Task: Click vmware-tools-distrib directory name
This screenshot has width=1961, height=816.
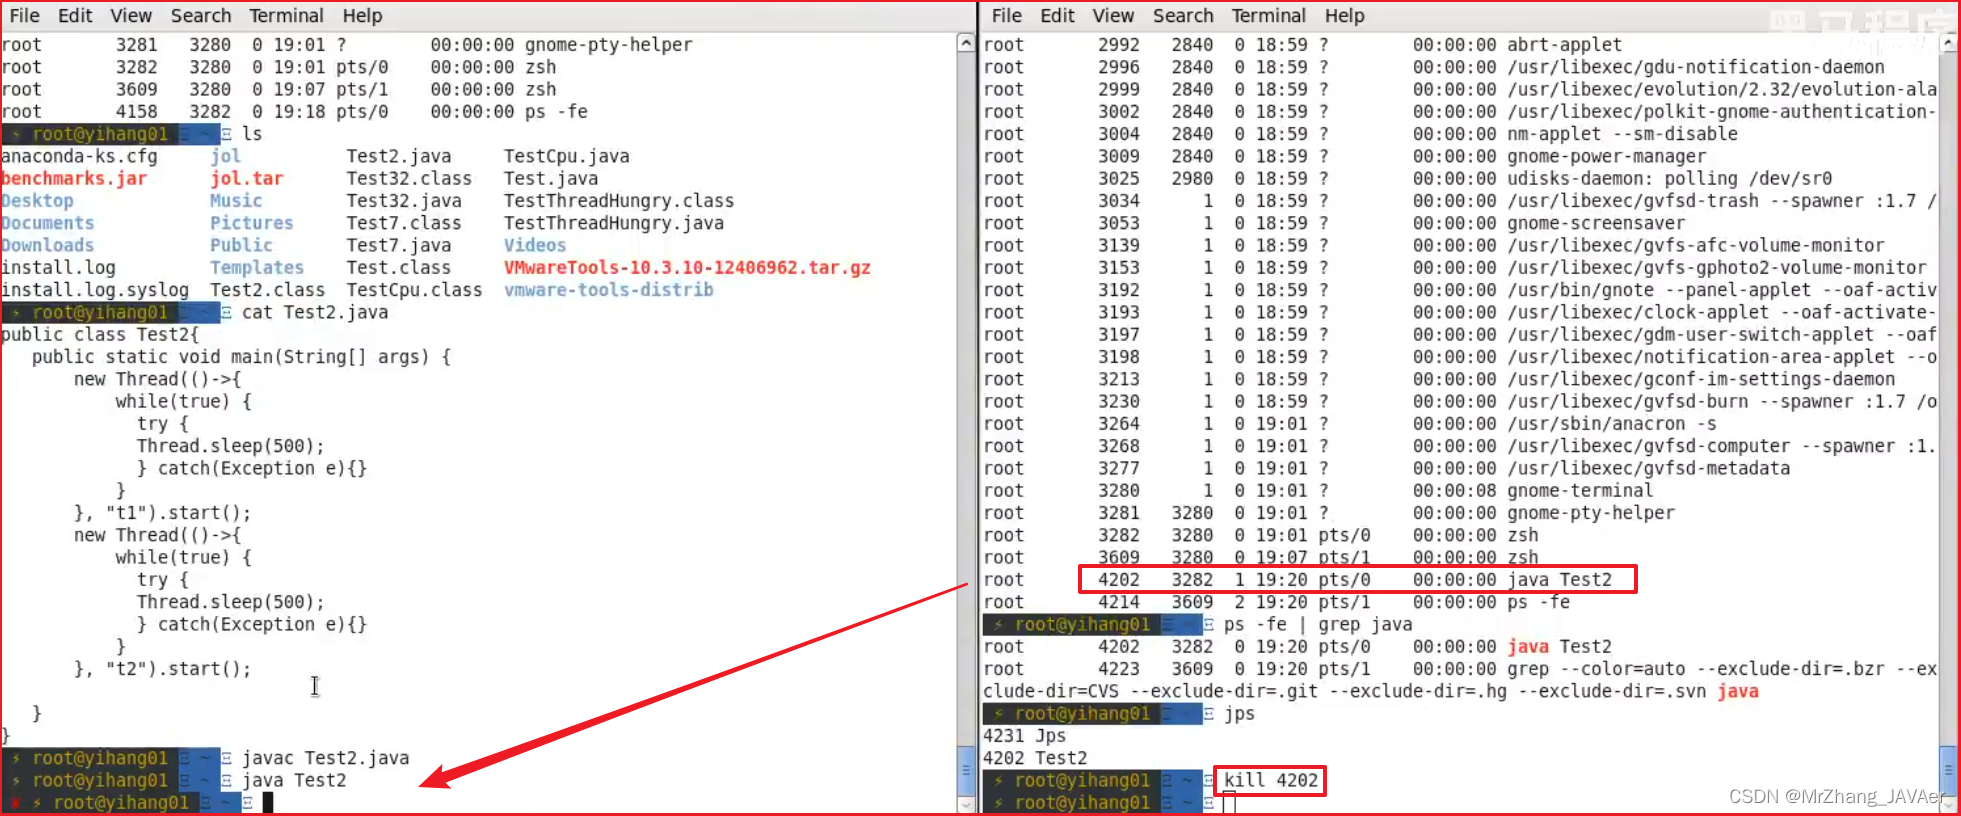Action: point(608,289)
